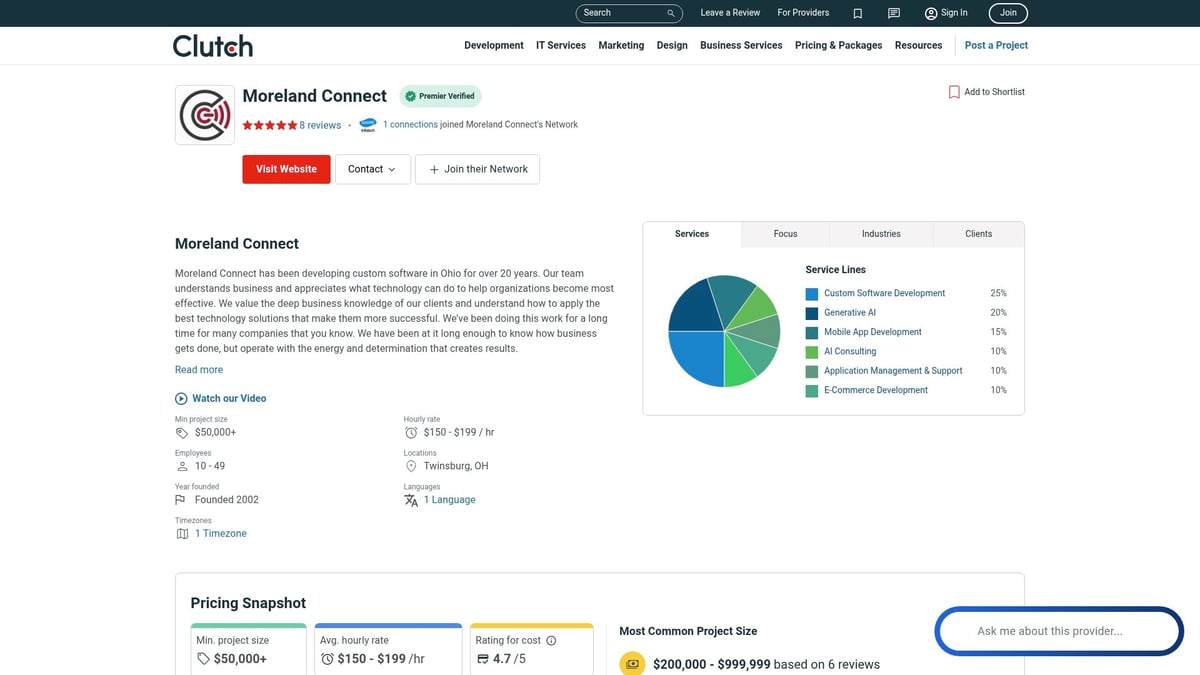
Task: Click the red star rating
Action: pos(269,125)
